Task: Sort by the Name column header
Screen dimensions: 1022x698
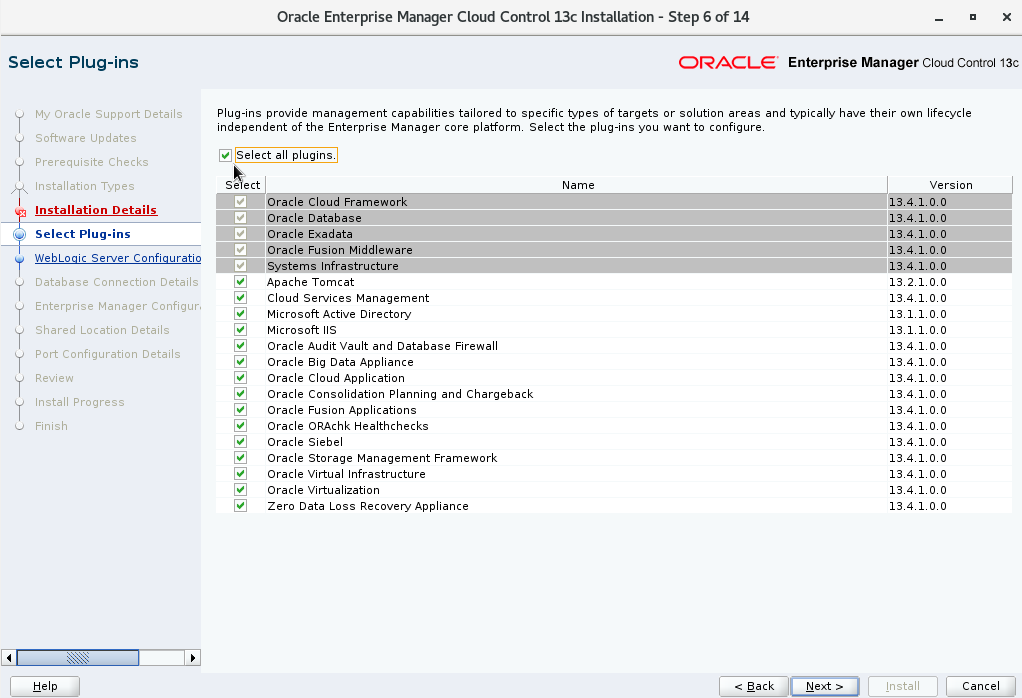Action: pyautogui.click(x=577, y=185)
